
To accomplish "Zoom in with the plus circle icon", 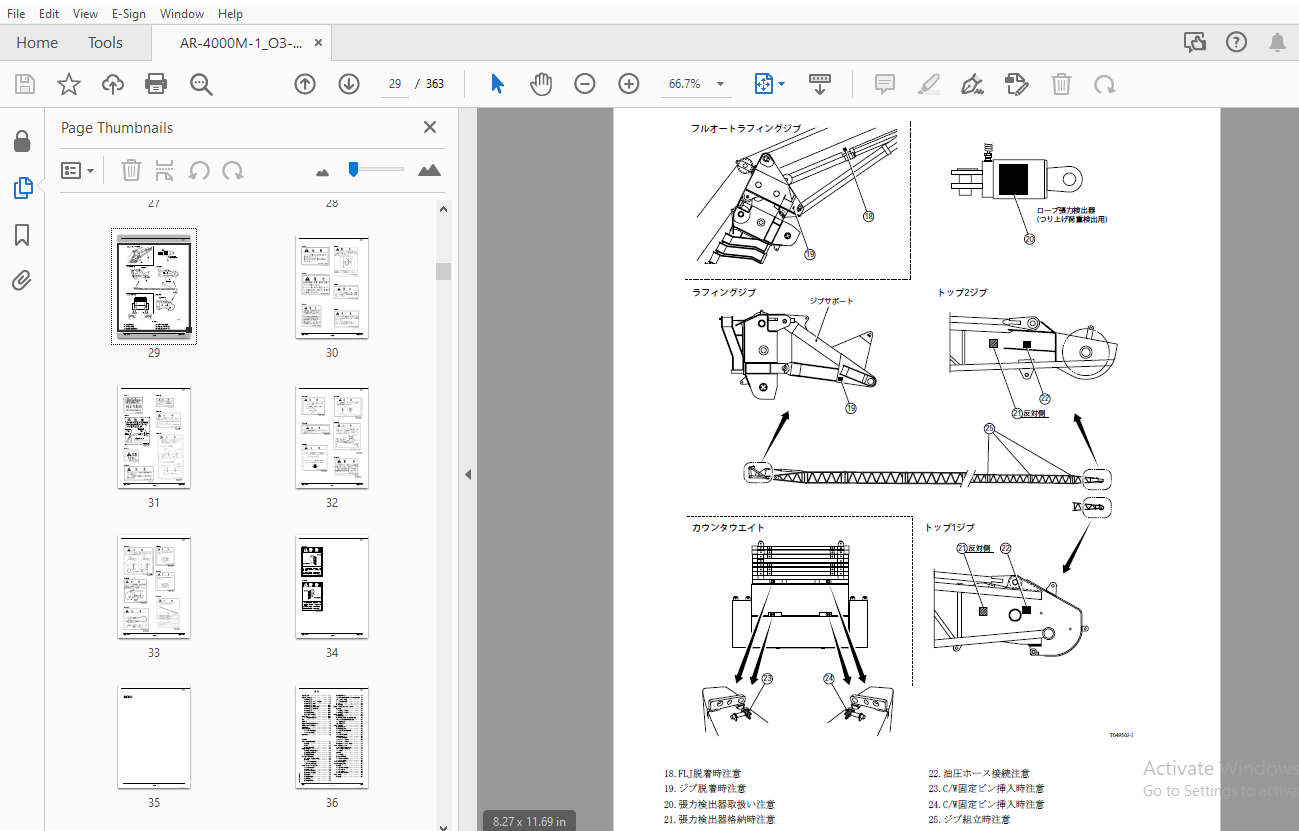I will [629, 84].
